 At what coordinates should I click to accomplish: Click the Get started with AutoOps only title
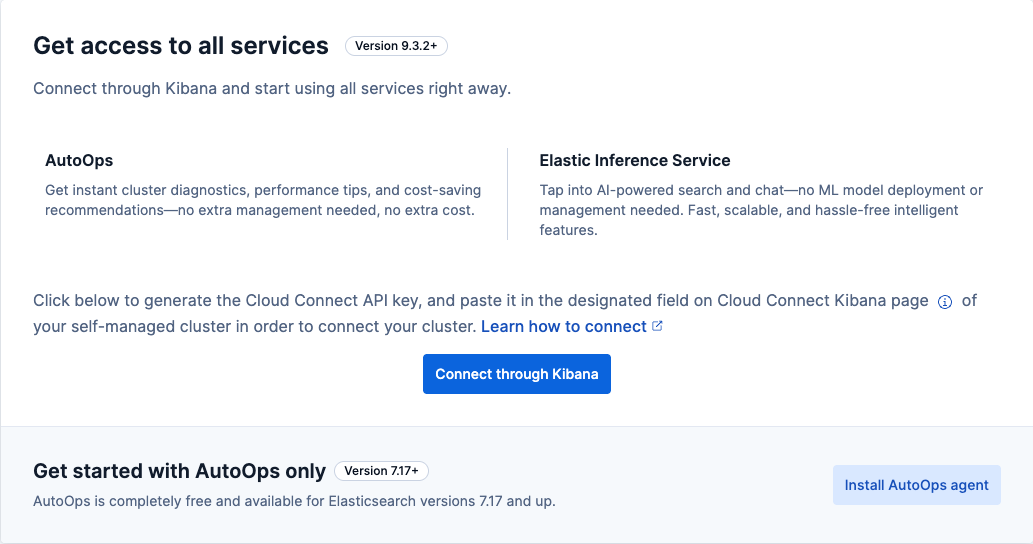(x=179, y=471)
